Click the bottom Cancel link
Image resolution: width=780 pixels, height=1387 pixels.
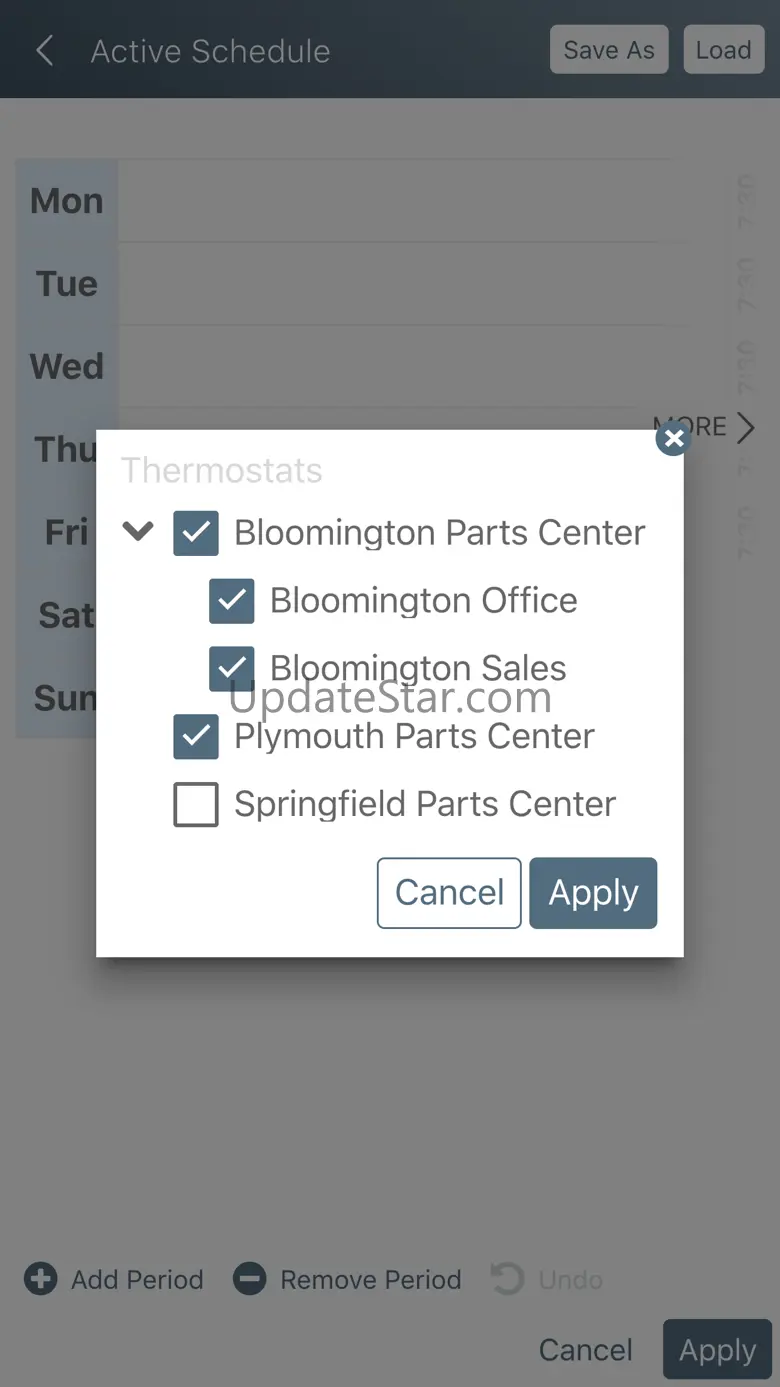pos(586,1350)
